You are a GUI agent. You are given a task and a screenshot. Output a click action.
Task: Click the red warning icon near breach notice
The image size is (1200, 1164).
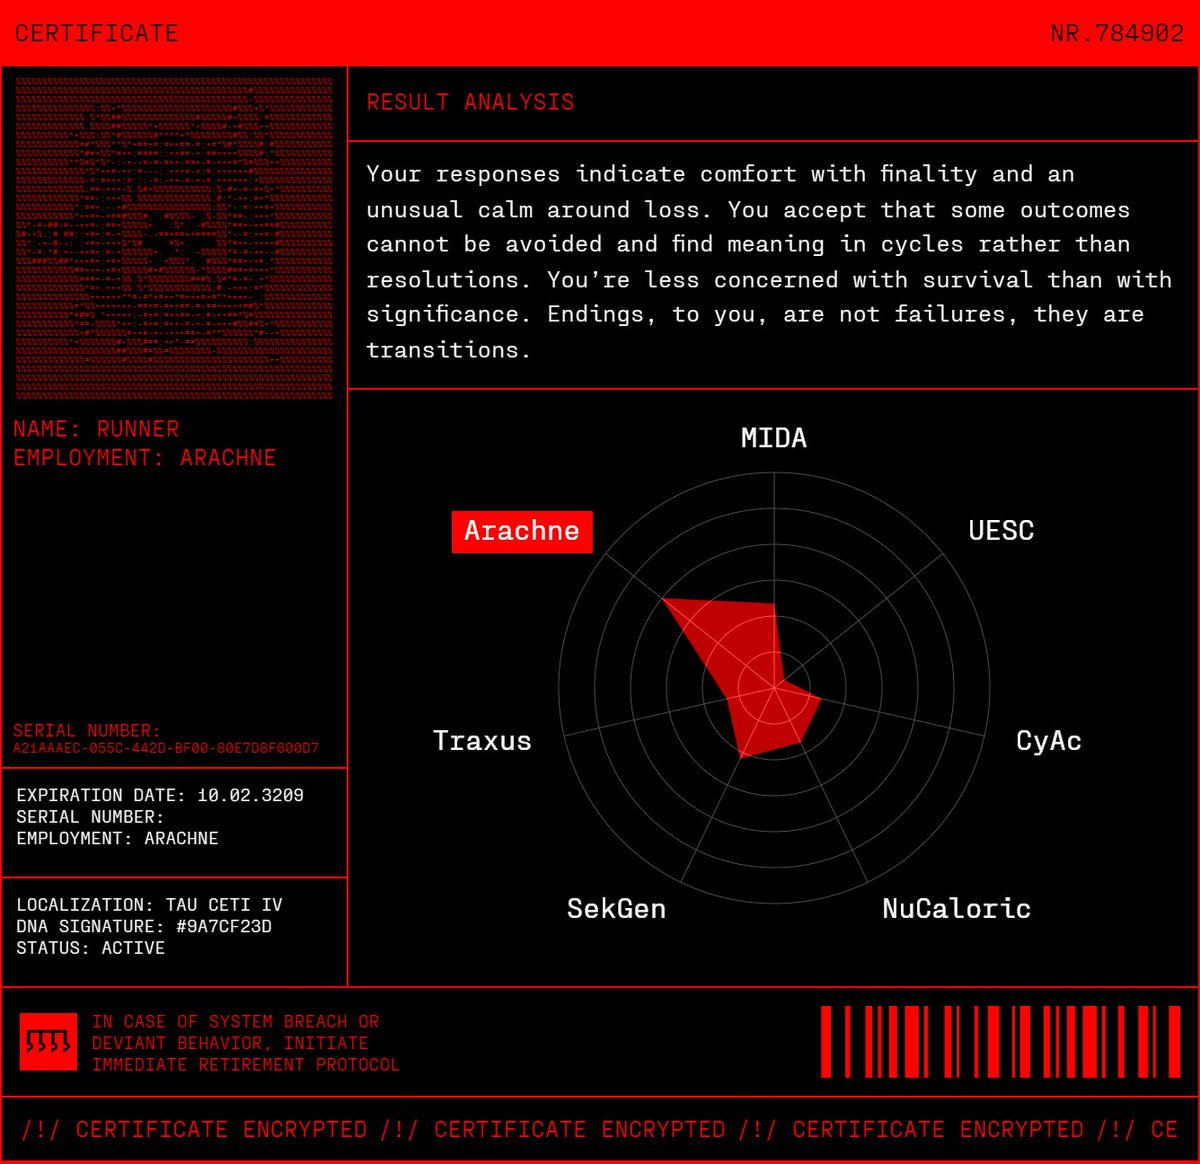[x=48, y=1041]
